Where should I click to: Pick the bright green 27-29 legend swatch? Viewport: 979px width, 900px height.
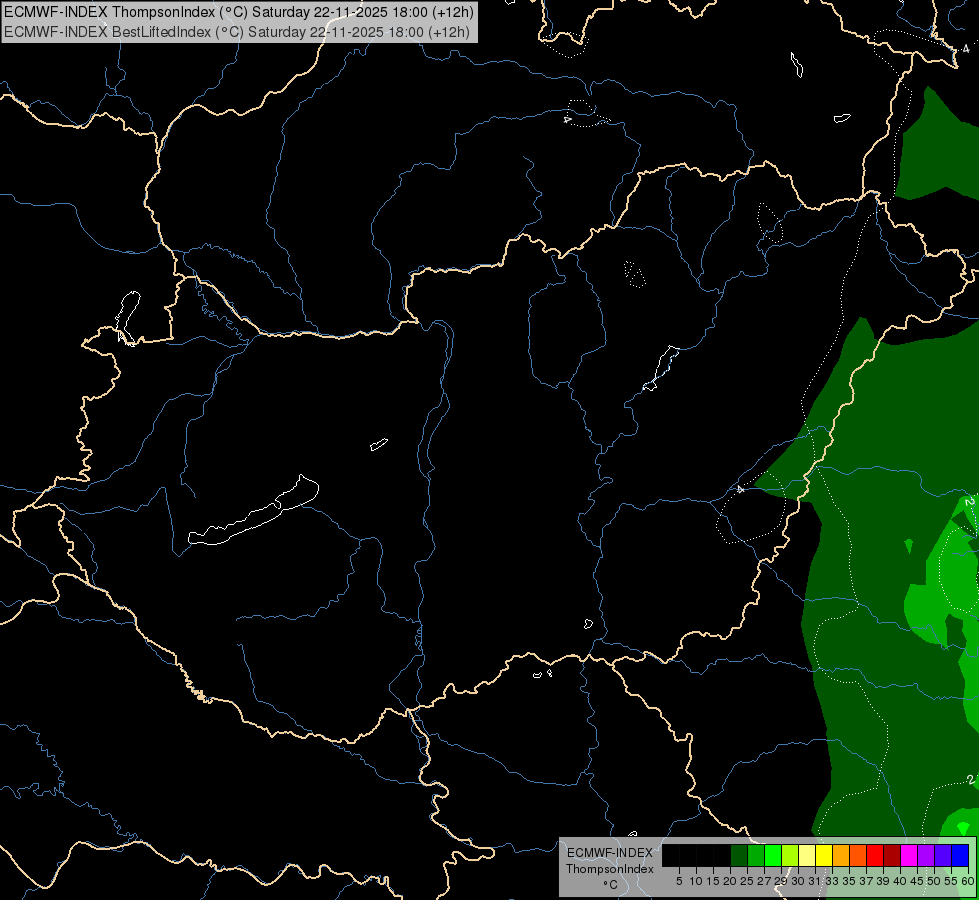(x=773, y=855)
